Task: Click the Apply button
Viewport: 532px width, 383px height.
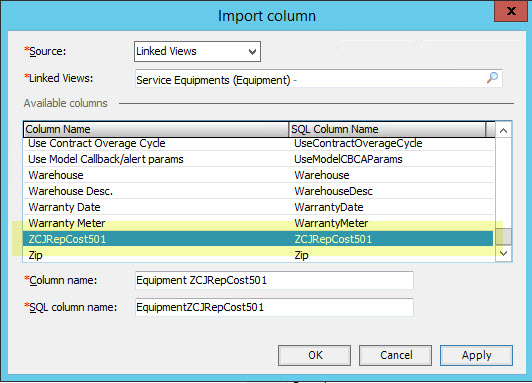Action: (x=476, y=355)
